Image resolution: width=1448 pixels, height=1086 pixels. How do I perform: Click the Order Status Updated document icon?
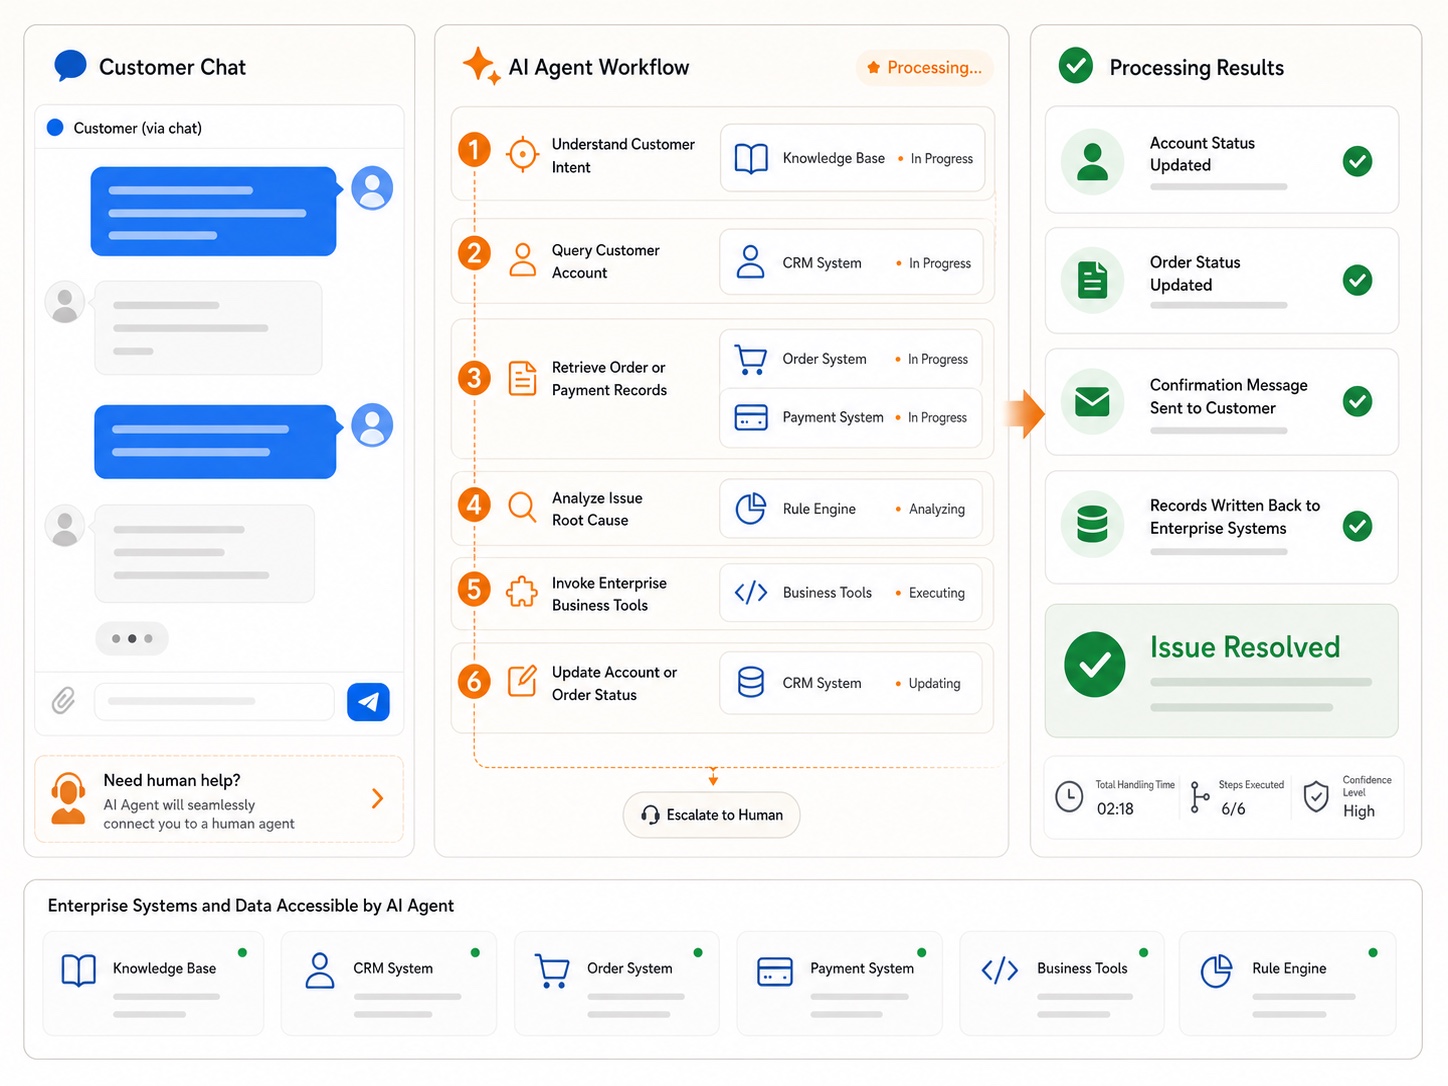[1093, 280]
